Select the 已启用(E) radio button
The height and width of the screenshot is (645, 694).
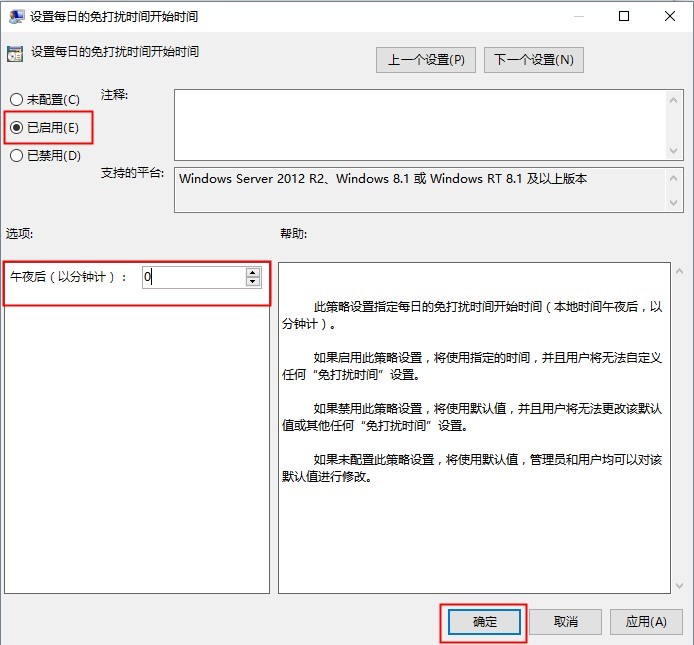click(16, 128)
